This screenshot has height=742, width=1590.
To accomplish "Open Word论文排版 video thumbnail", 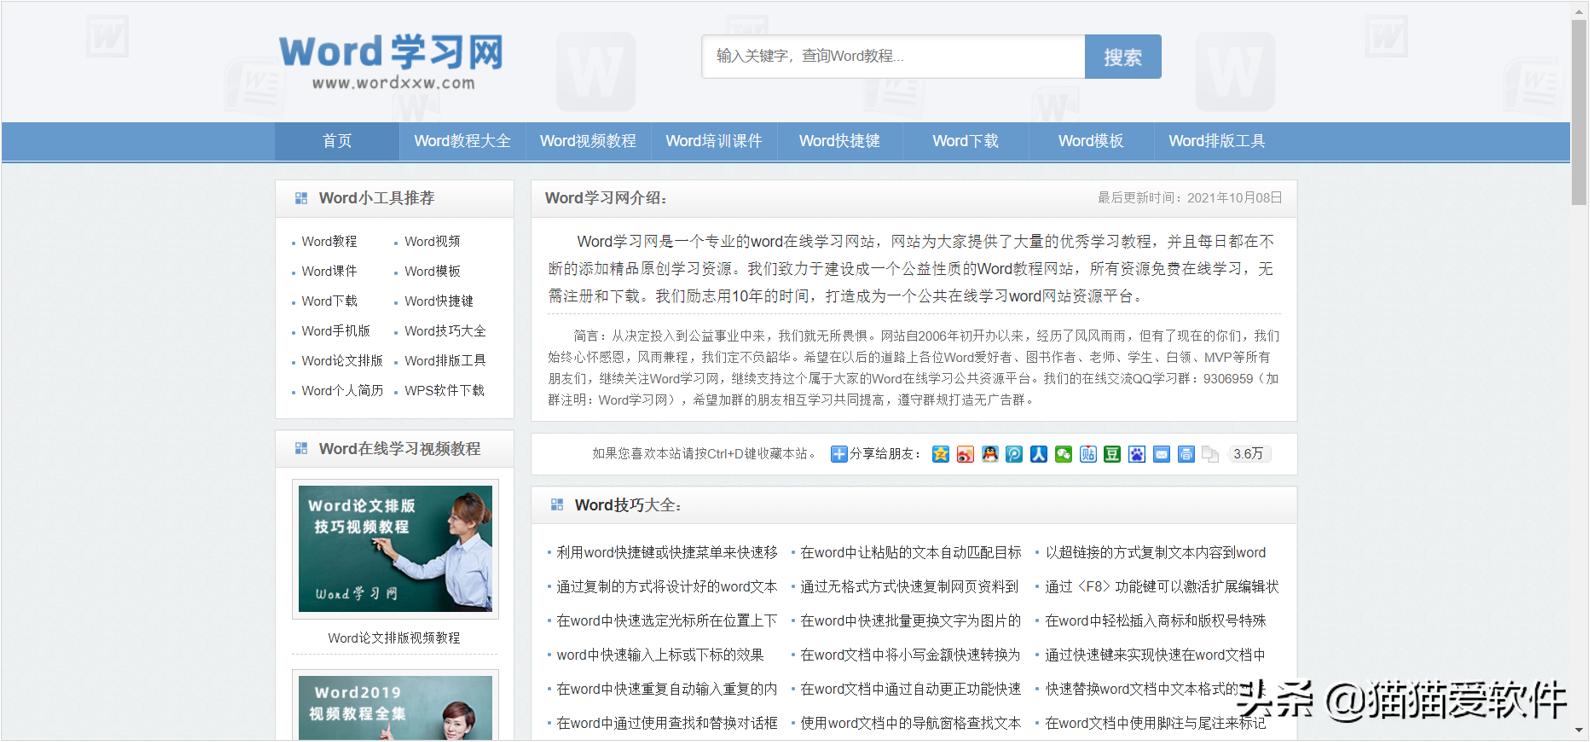I will coord(395,549).
